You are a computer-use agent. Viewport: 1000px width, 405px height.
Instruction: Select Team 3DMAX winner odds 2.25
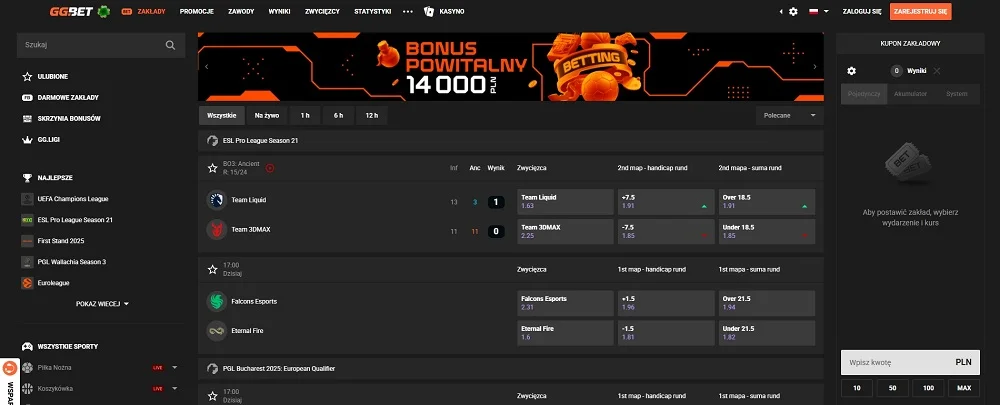[x=565, y=232]
